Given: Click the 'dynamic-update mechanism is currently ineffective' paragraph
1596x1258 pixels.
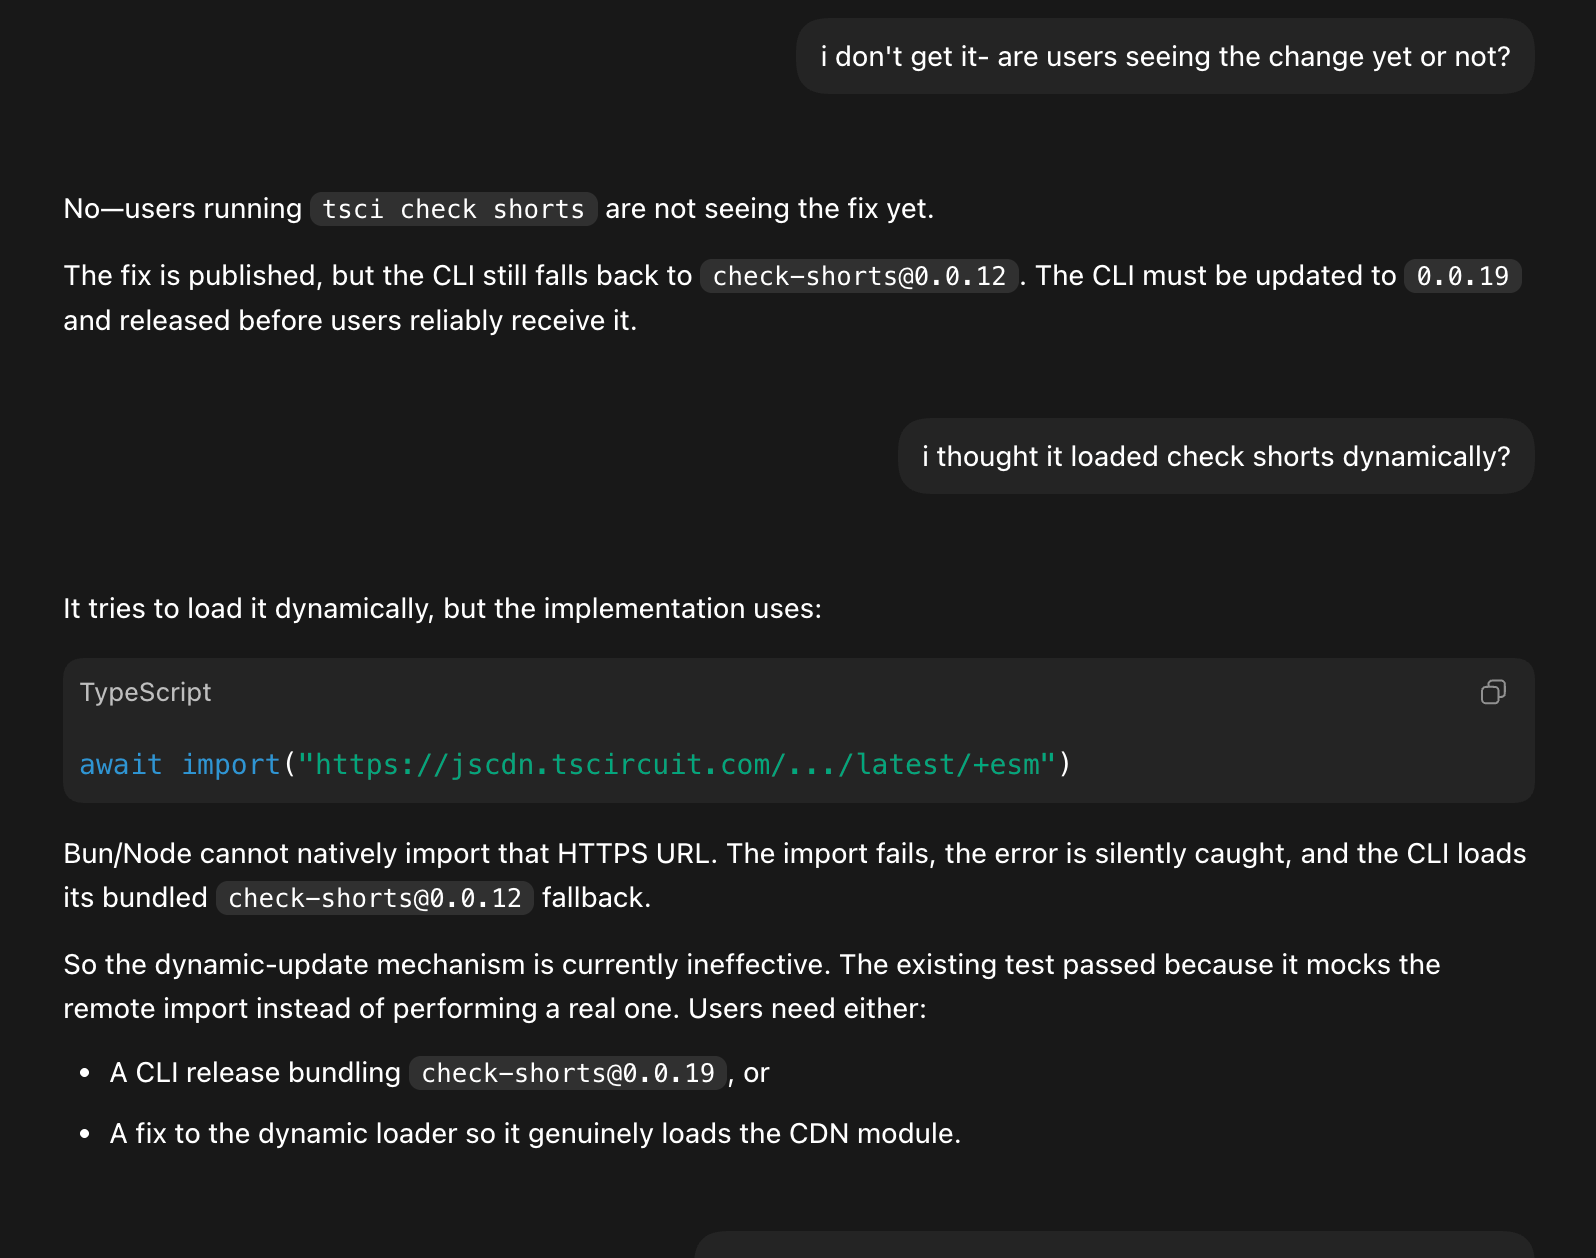Looking at the screenshot, I should 751,986.
